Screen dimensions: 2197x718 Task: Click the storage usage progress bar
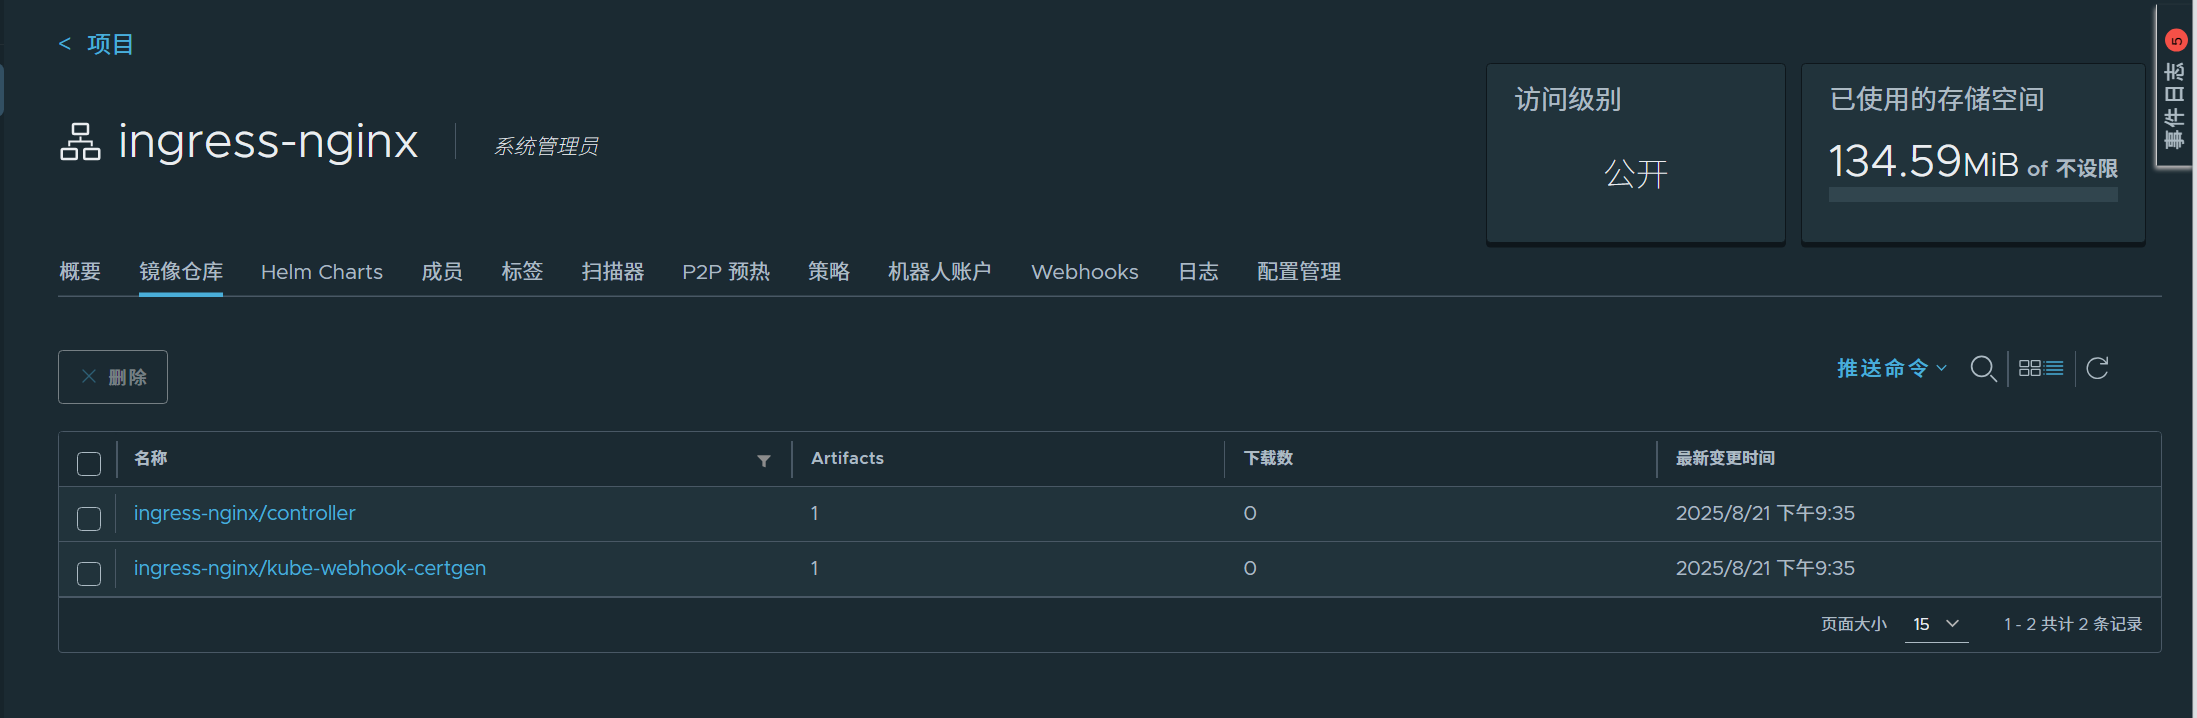pos(1973,195)
